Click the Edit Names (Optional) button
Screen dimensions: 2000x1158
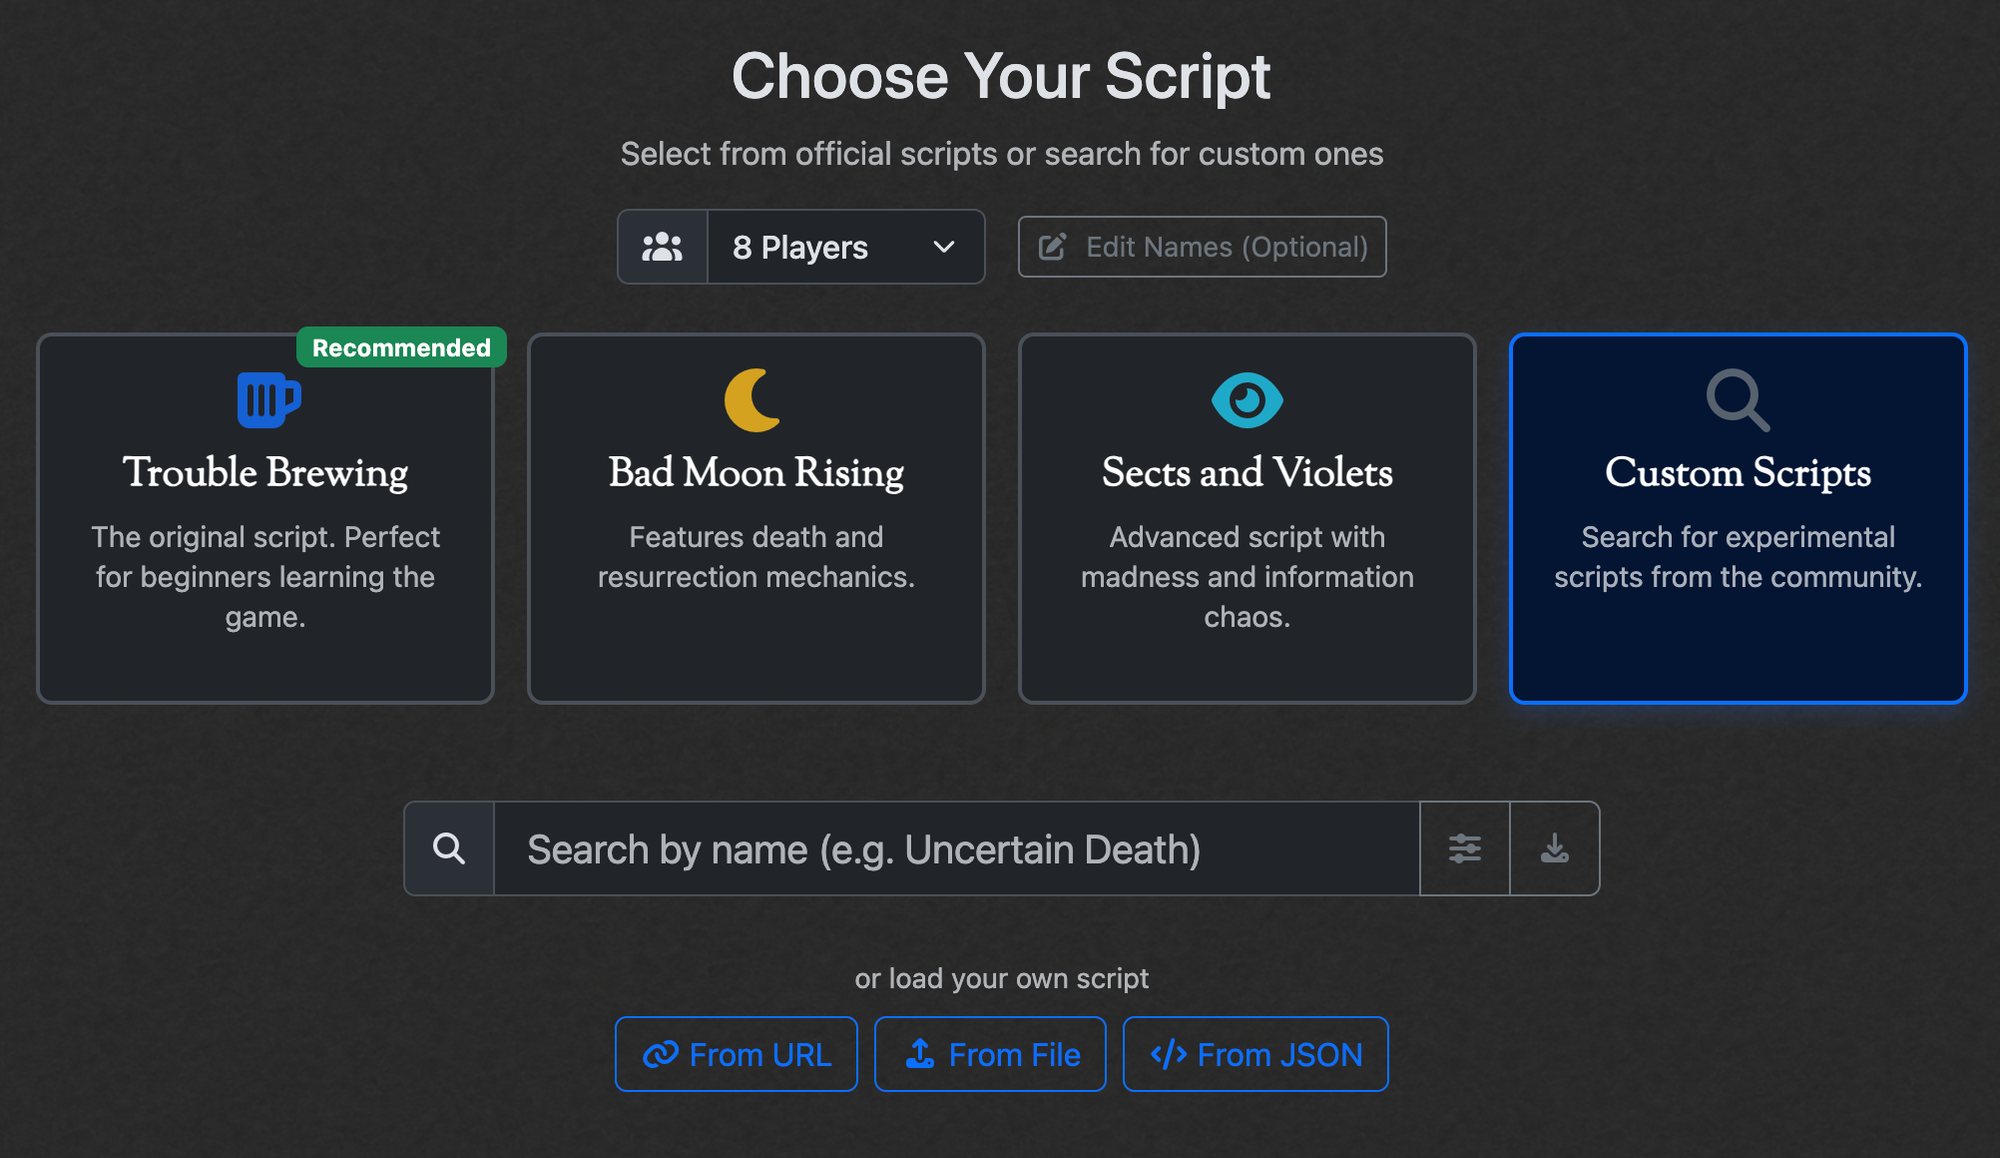[x=1201, y=246]
